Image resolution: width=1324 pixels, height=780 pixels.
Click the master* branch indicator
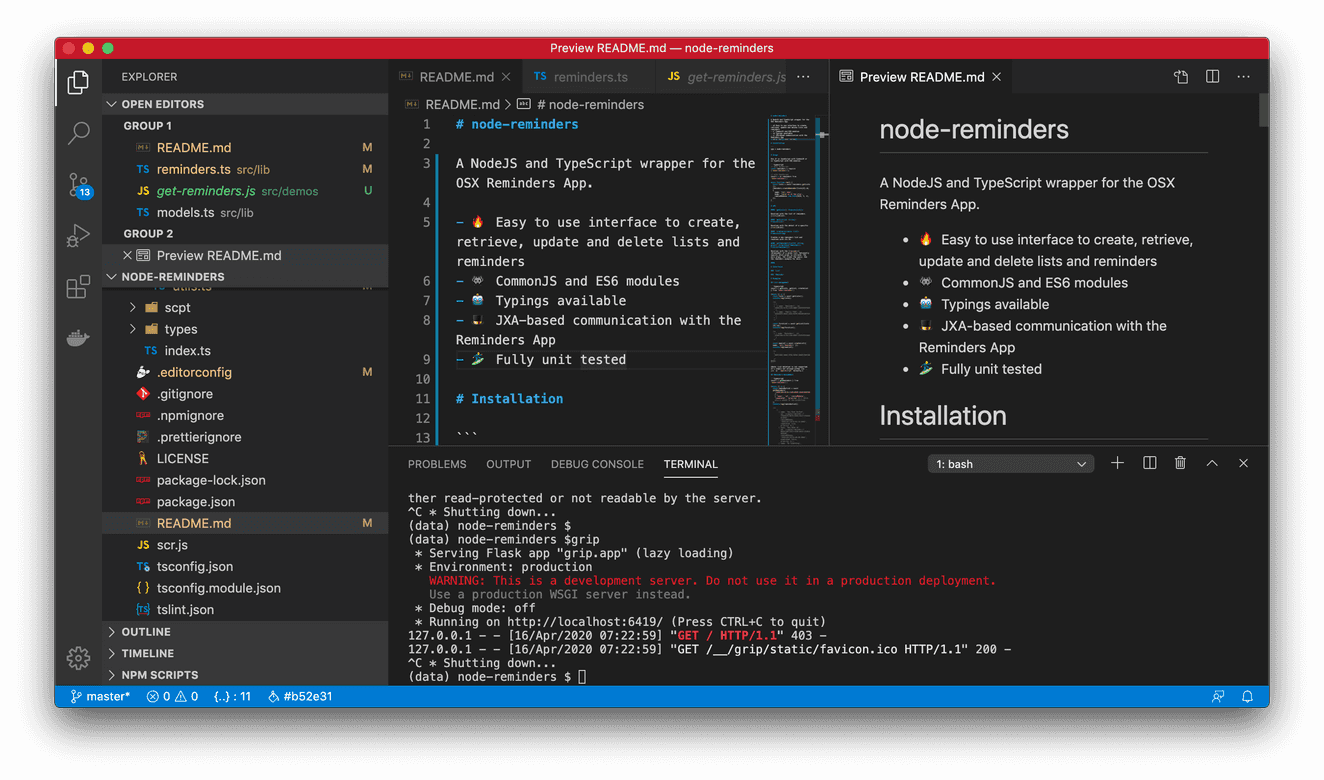click(98, 696)
